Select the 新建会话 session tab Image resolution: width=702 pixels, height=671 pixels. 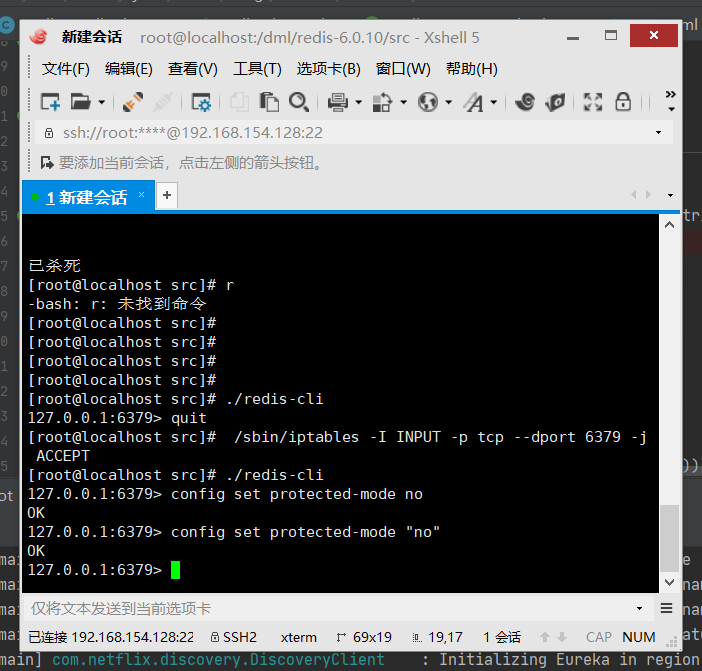[88, 197]
